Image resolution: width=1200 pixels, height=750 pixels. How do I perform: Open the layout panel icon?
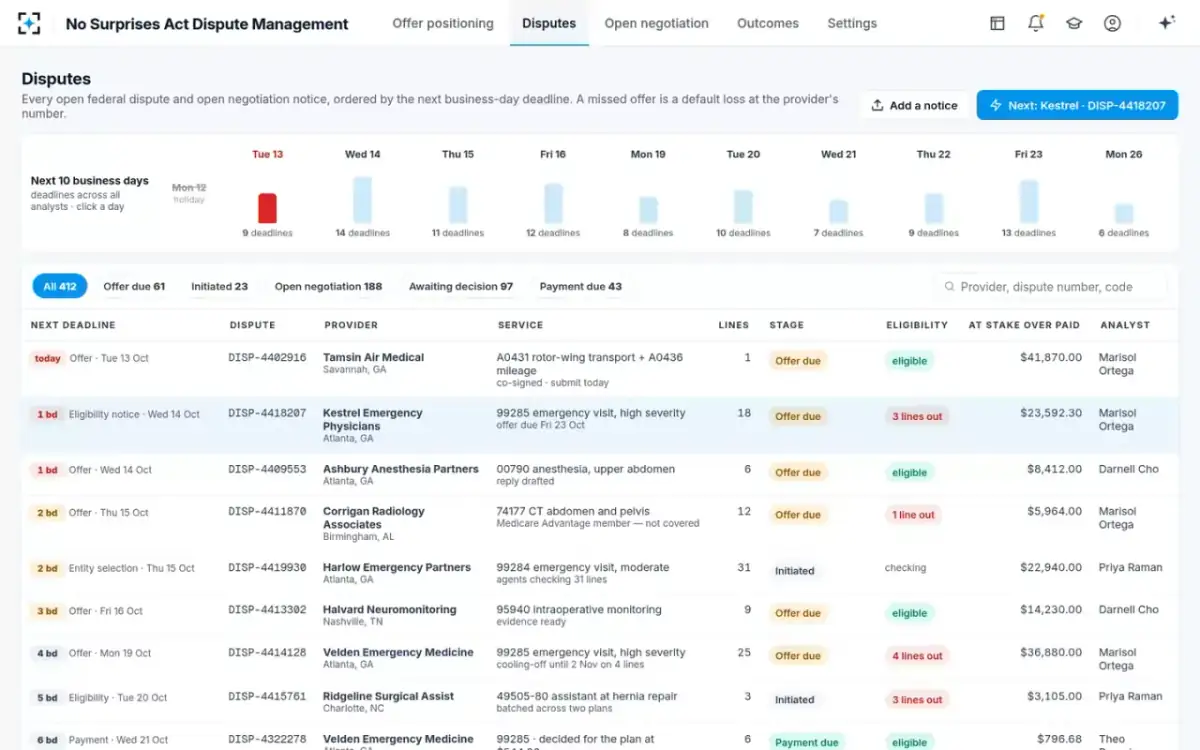997,23
